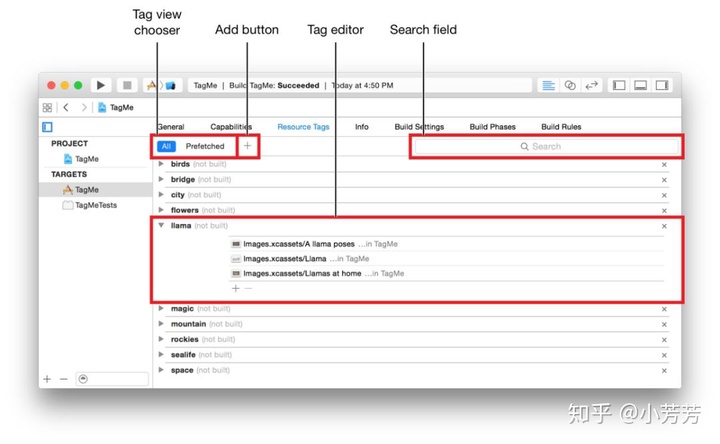
Task: Expand the bridge tag
Action: pyautogui.click(x=161, y=179)
